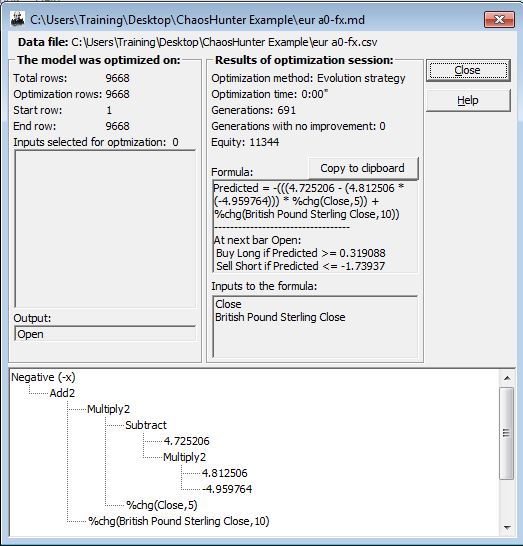Select the nested Multiply2 node under Subtract

(x=184, y=457)
